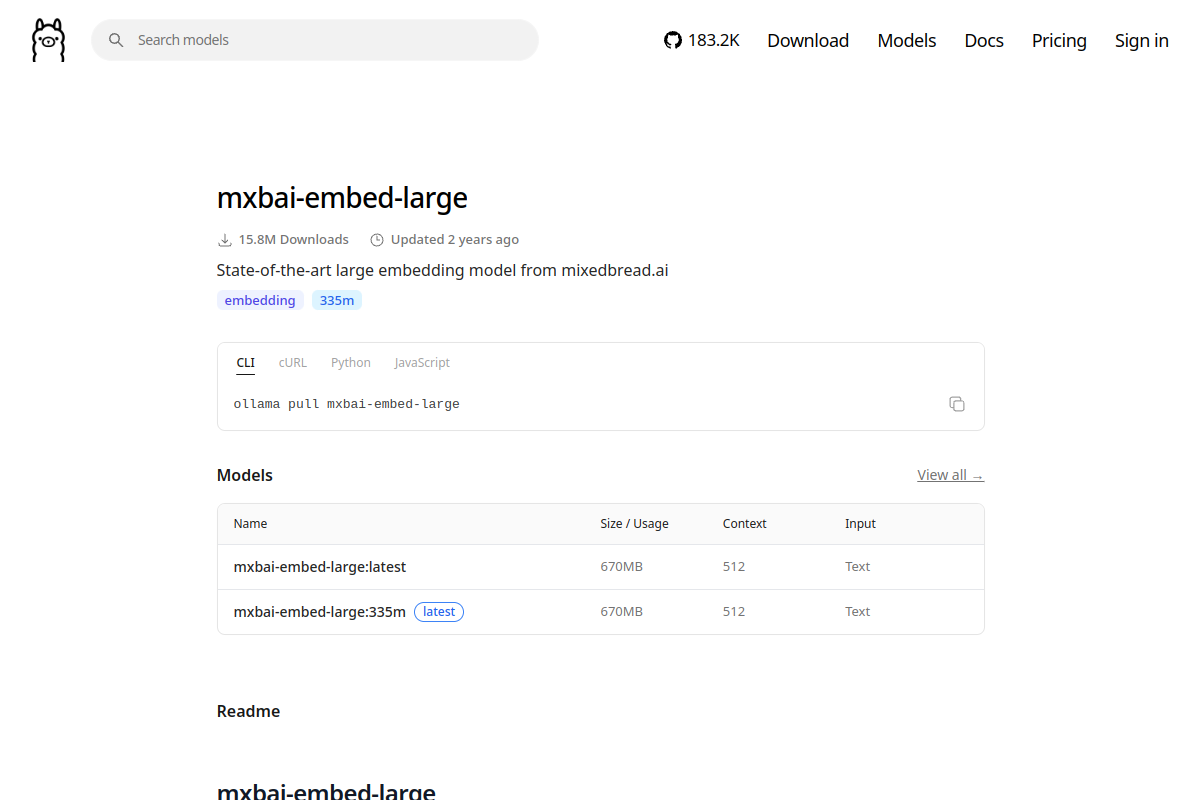Click the Context column header

(745, 524)
